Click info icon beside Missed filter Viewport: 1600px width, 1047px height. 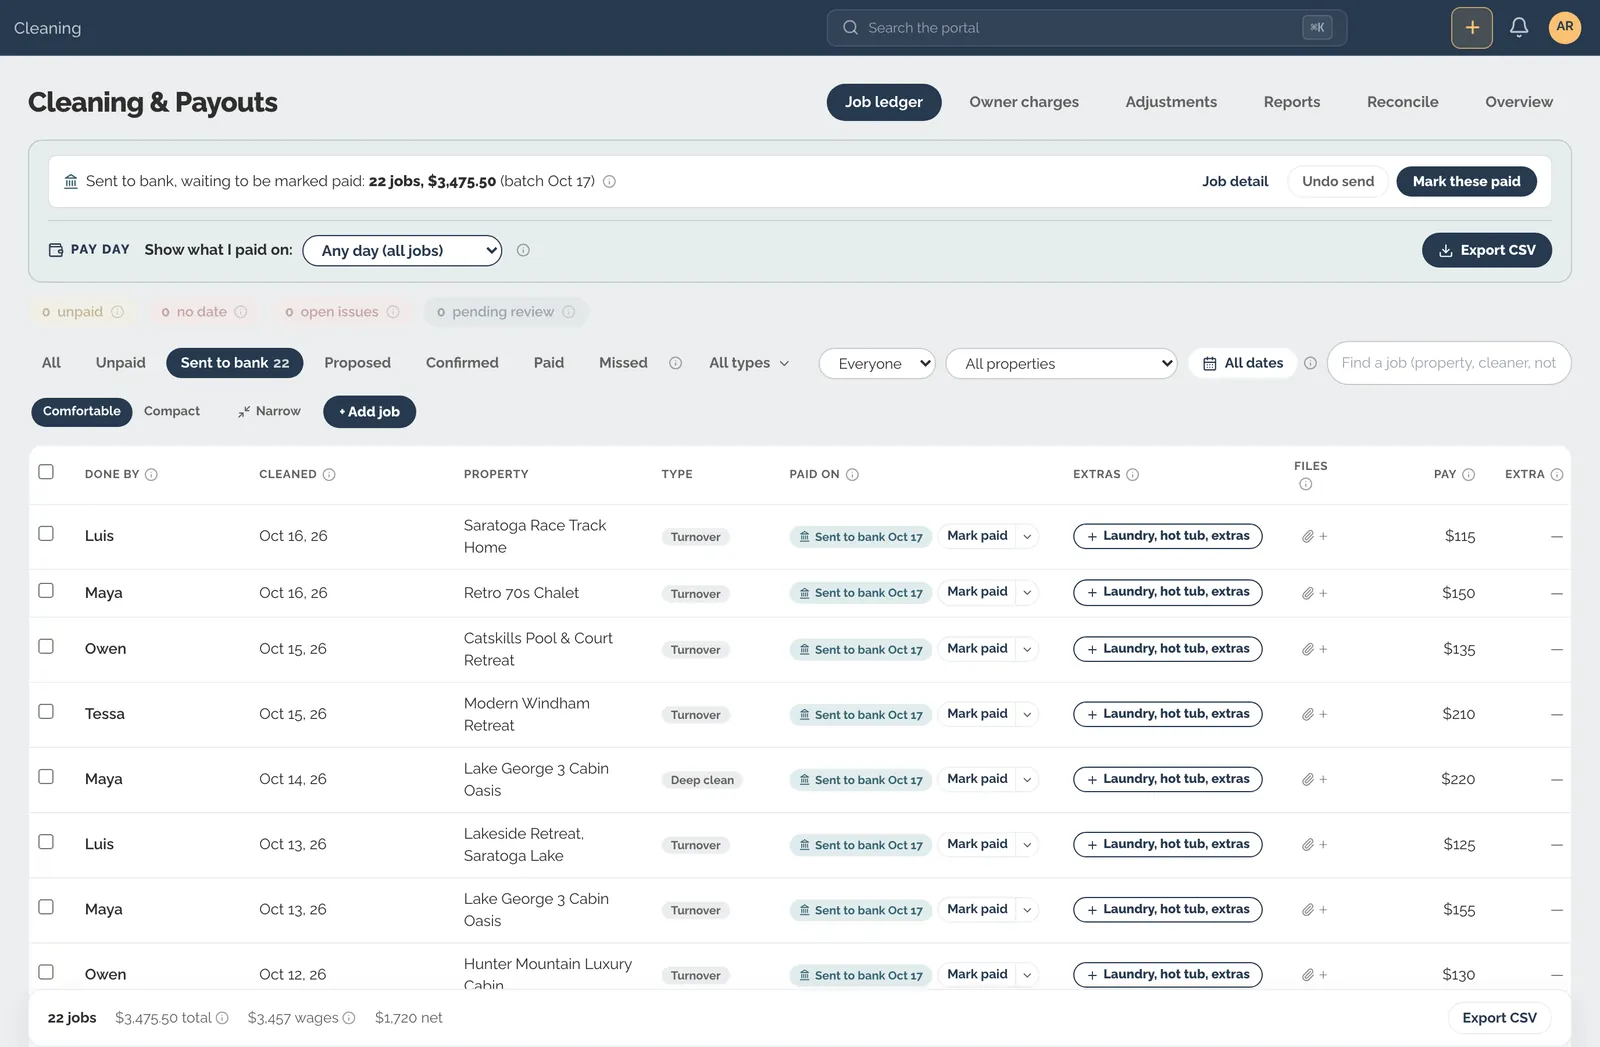click(x=675, y=364)
